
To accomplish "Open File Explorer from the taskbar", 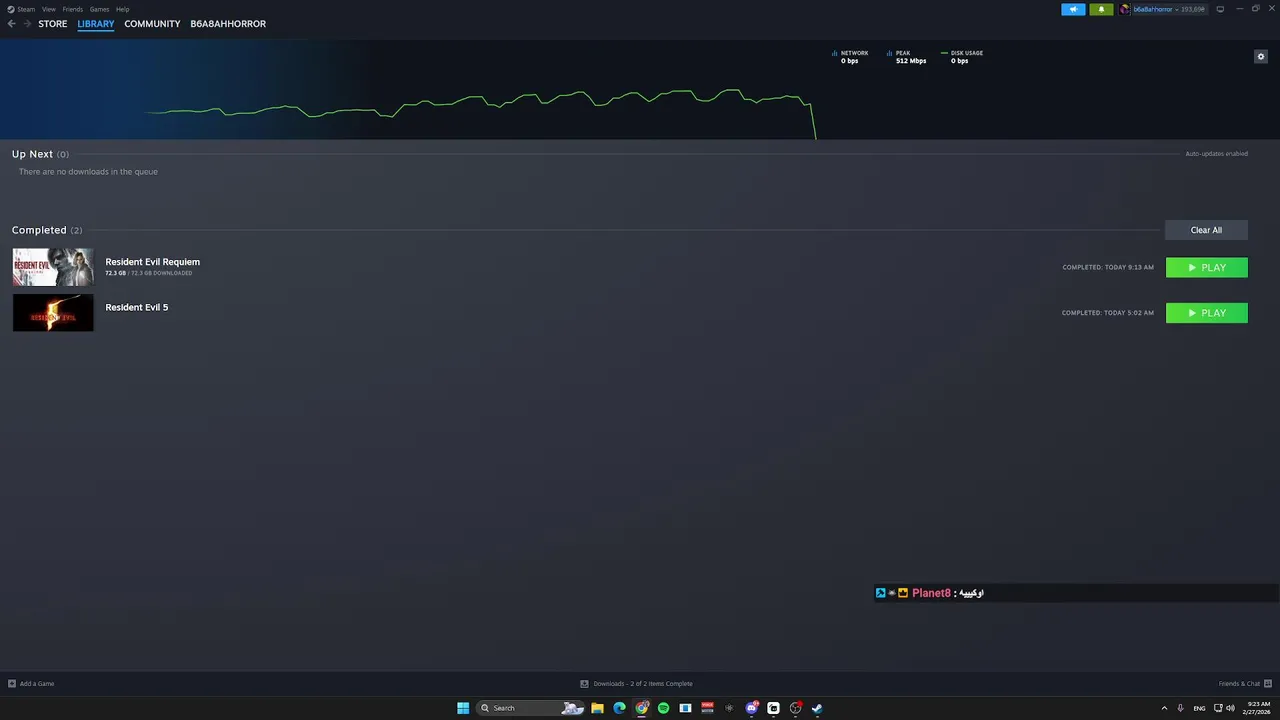I will coord(597,708).
